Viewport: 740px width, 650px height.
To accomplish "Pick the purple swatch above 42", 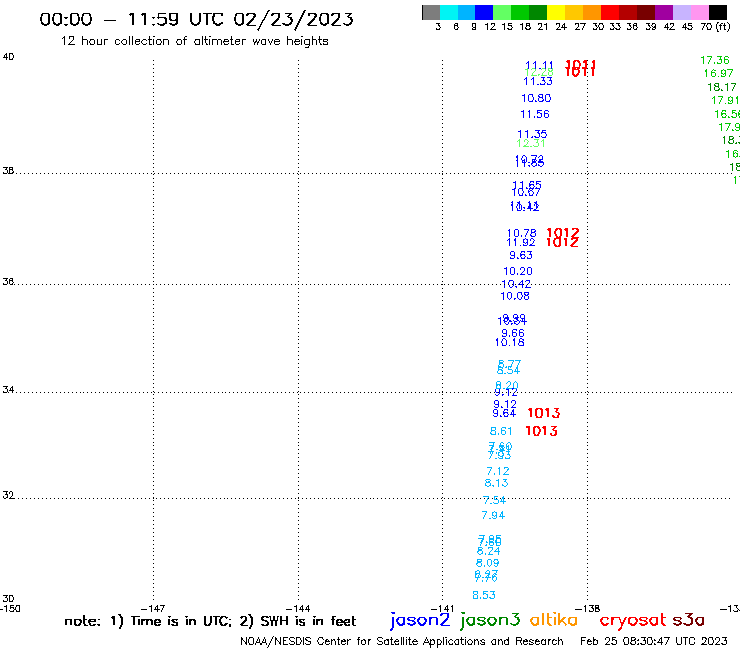I will pyautogui.click(x=664, y=12).
